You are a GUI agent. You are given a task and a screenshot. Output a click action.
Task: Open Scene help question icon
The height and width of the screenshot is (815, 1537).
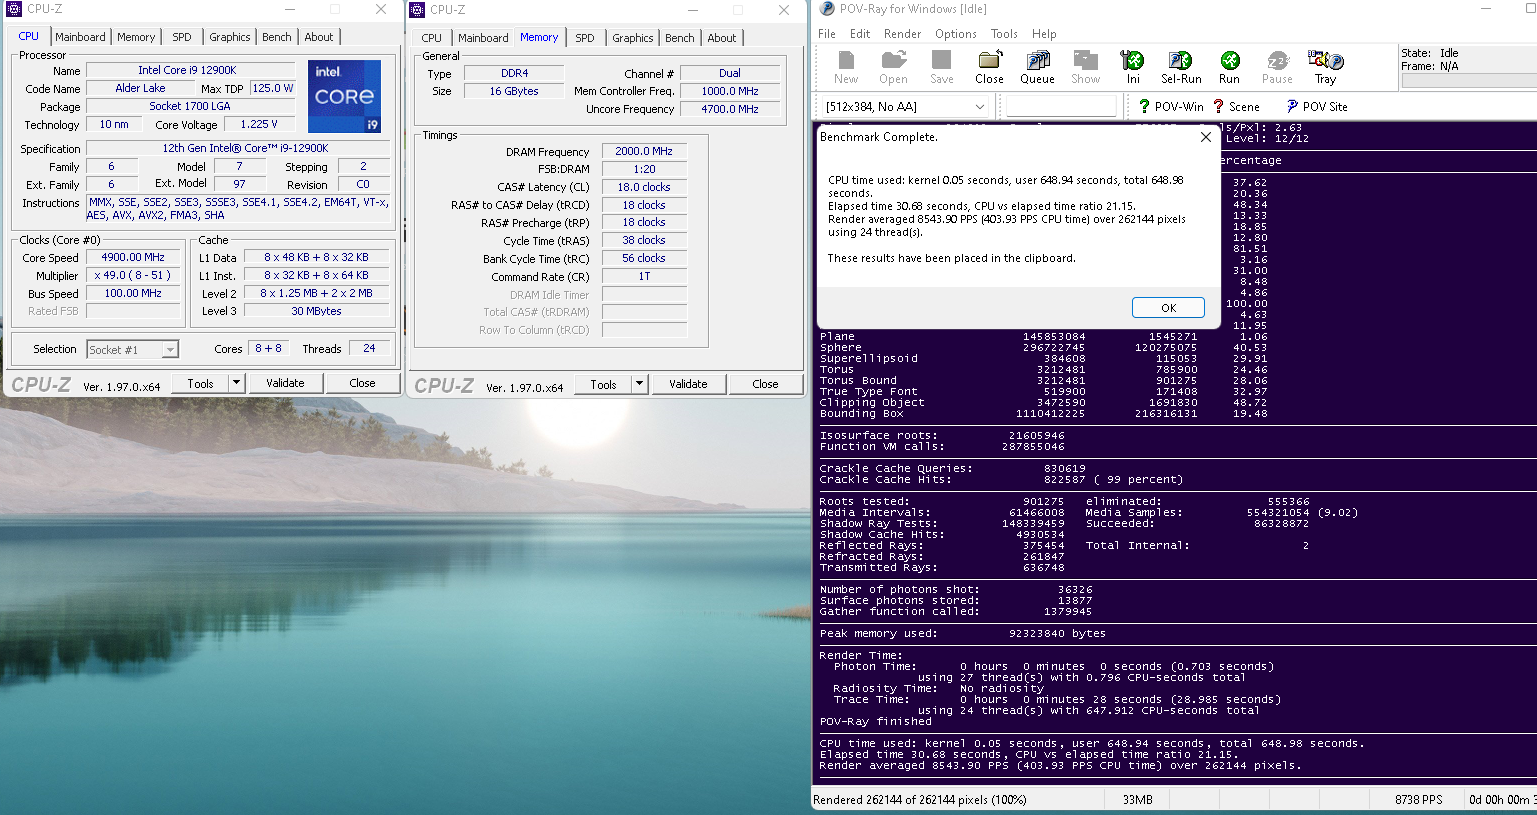click(1218, 106)
